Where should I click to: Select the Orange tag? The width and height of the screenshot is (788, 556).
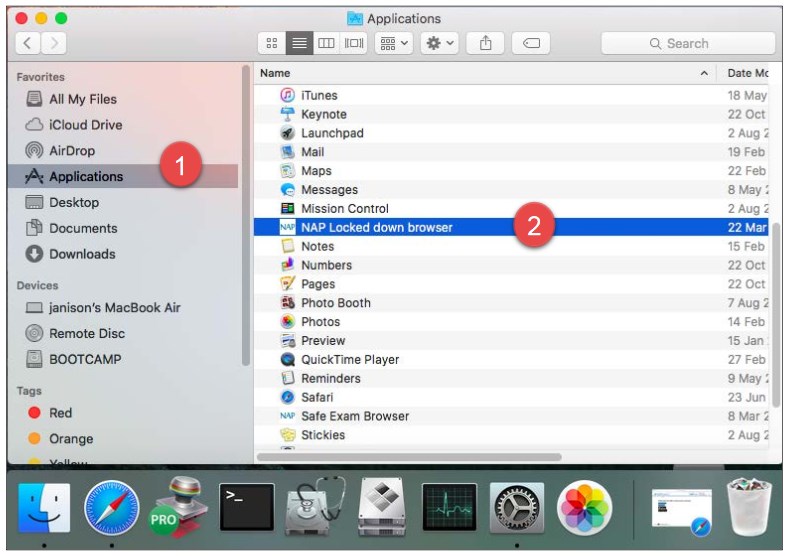coord(71,438)
